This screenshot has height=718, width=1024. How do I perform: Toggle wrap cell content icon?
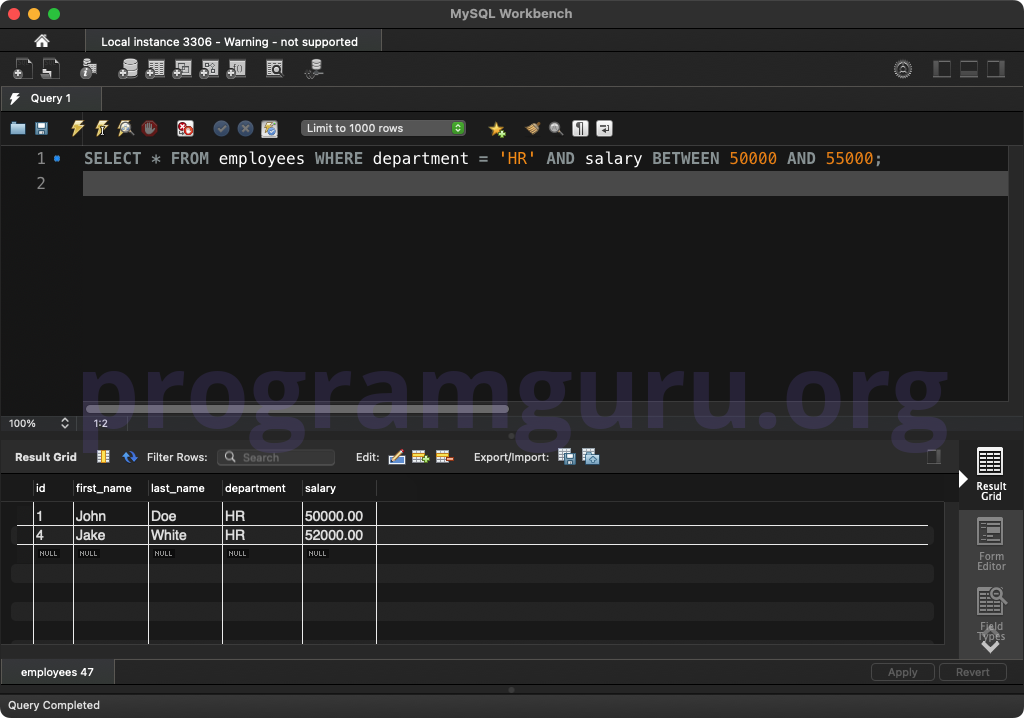(103, 457)
